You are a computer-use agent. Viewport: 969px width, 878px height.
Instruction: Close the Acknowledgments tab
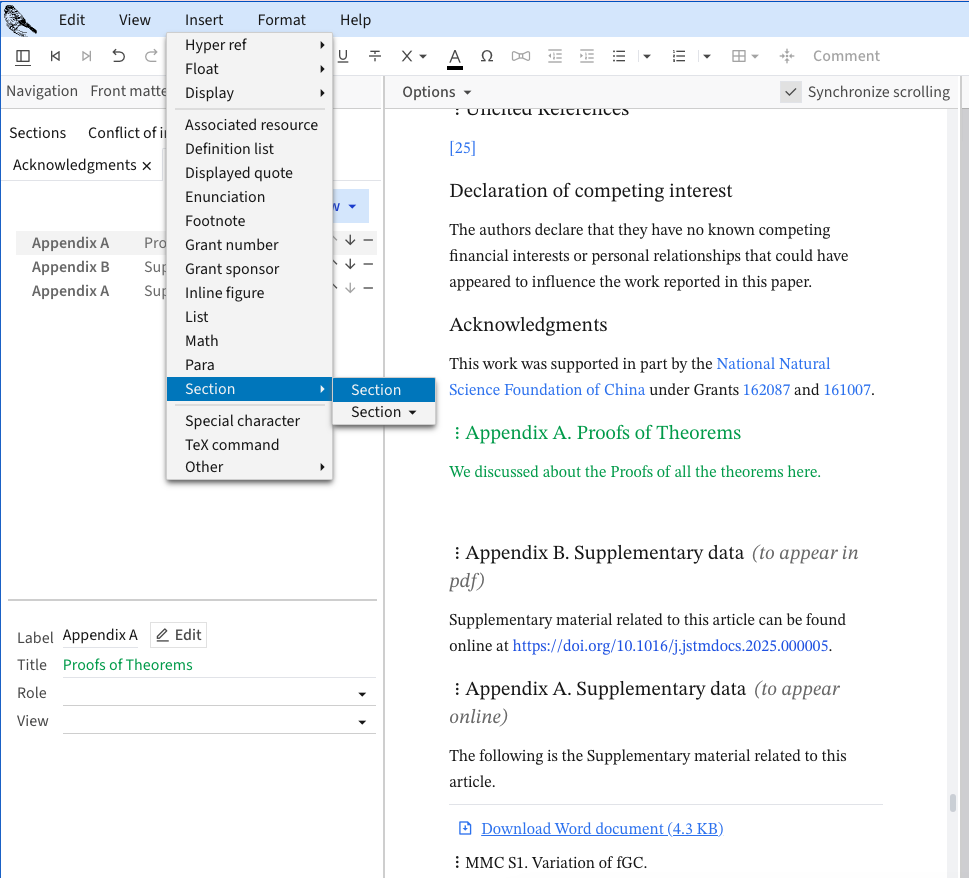(x=147, y=166)
